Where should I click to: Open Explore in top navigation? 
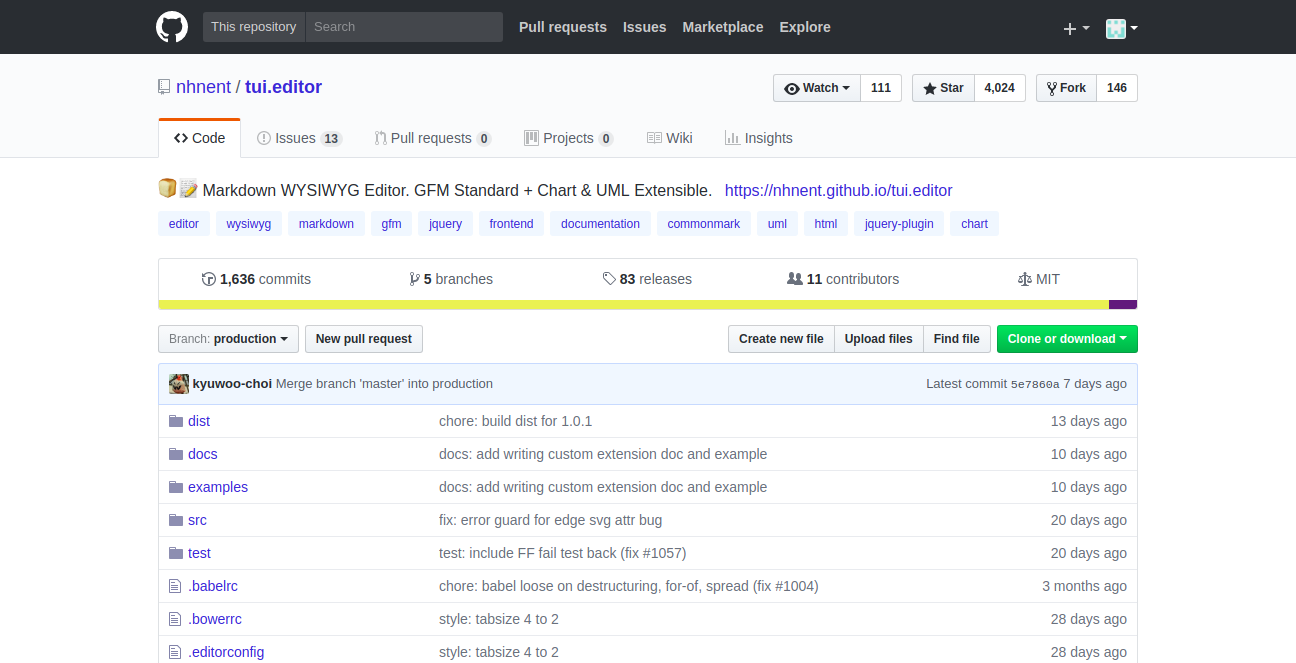pyautogui.click(x=805, y=27)
